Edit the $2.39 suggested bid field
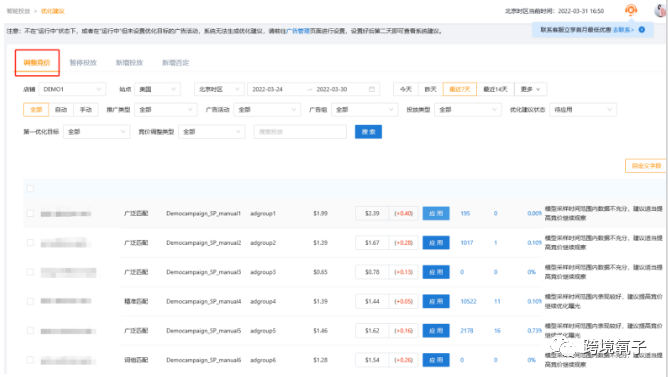This screenshot has height=377, width=668. pos(372,213)
